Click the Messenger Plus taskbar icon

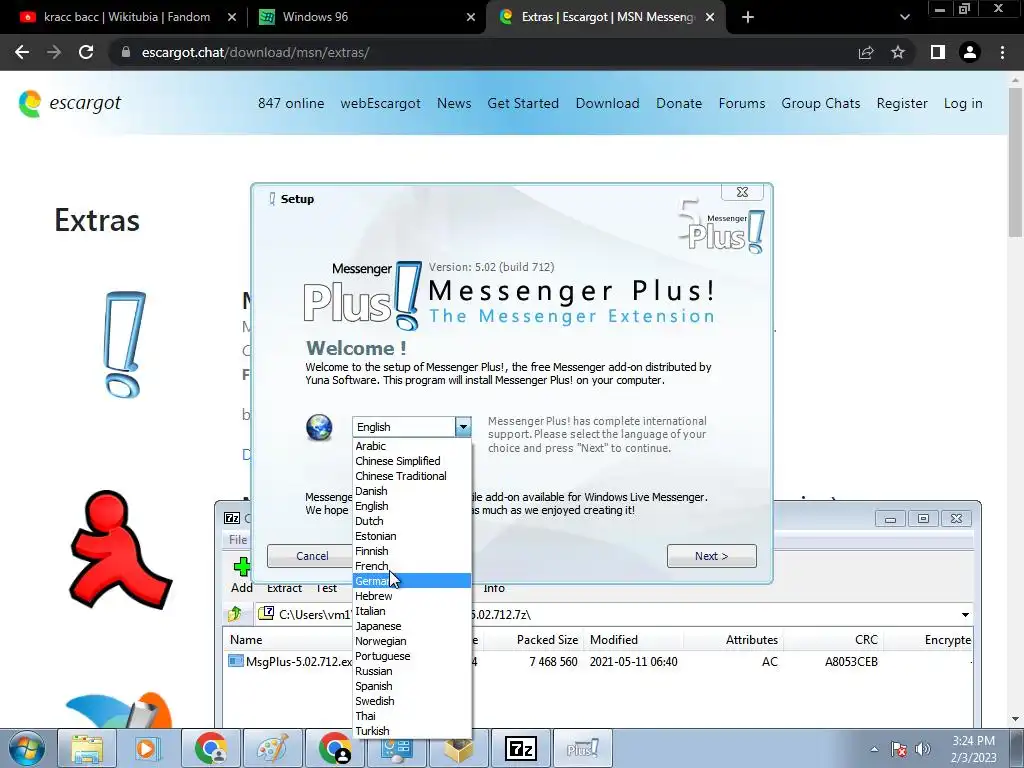click(583, 748)
